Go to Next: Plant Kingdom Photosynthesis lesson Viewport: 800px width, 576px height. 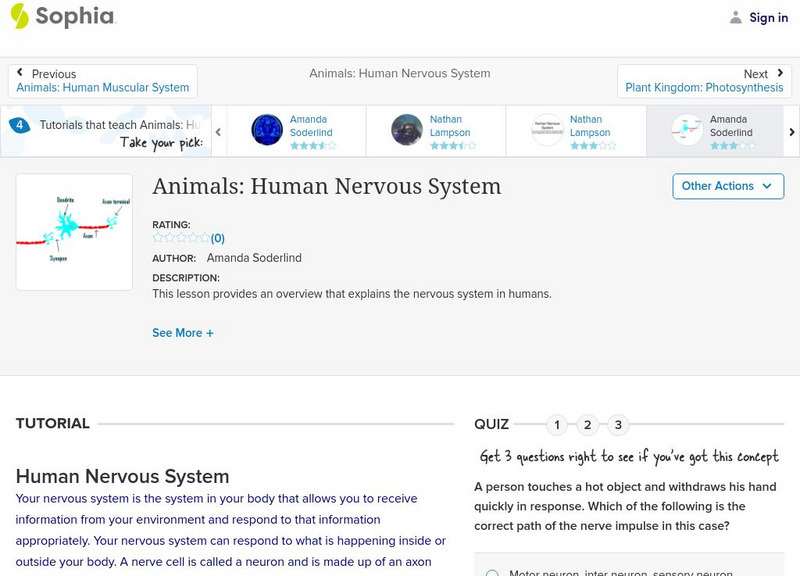click(704, 81)
